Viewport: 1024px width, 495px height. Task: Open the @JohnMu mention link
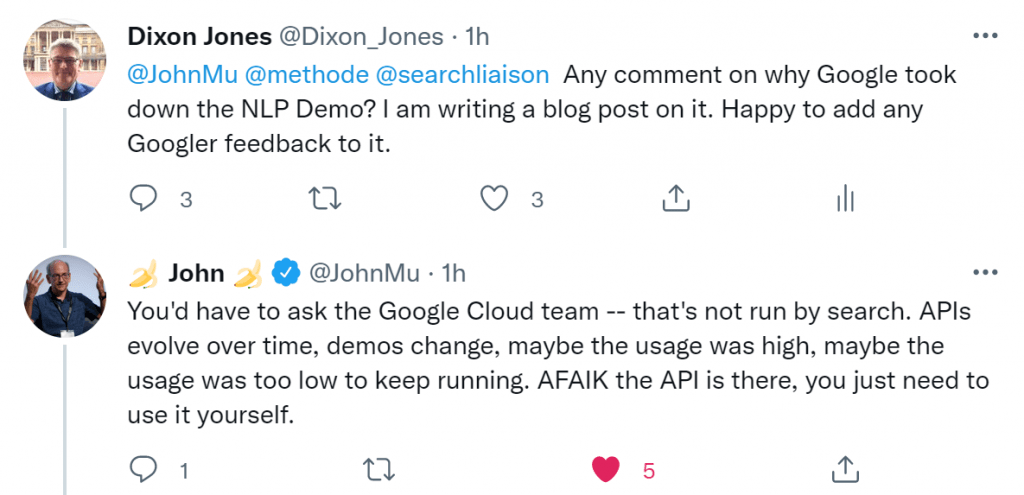pos(182,75)
